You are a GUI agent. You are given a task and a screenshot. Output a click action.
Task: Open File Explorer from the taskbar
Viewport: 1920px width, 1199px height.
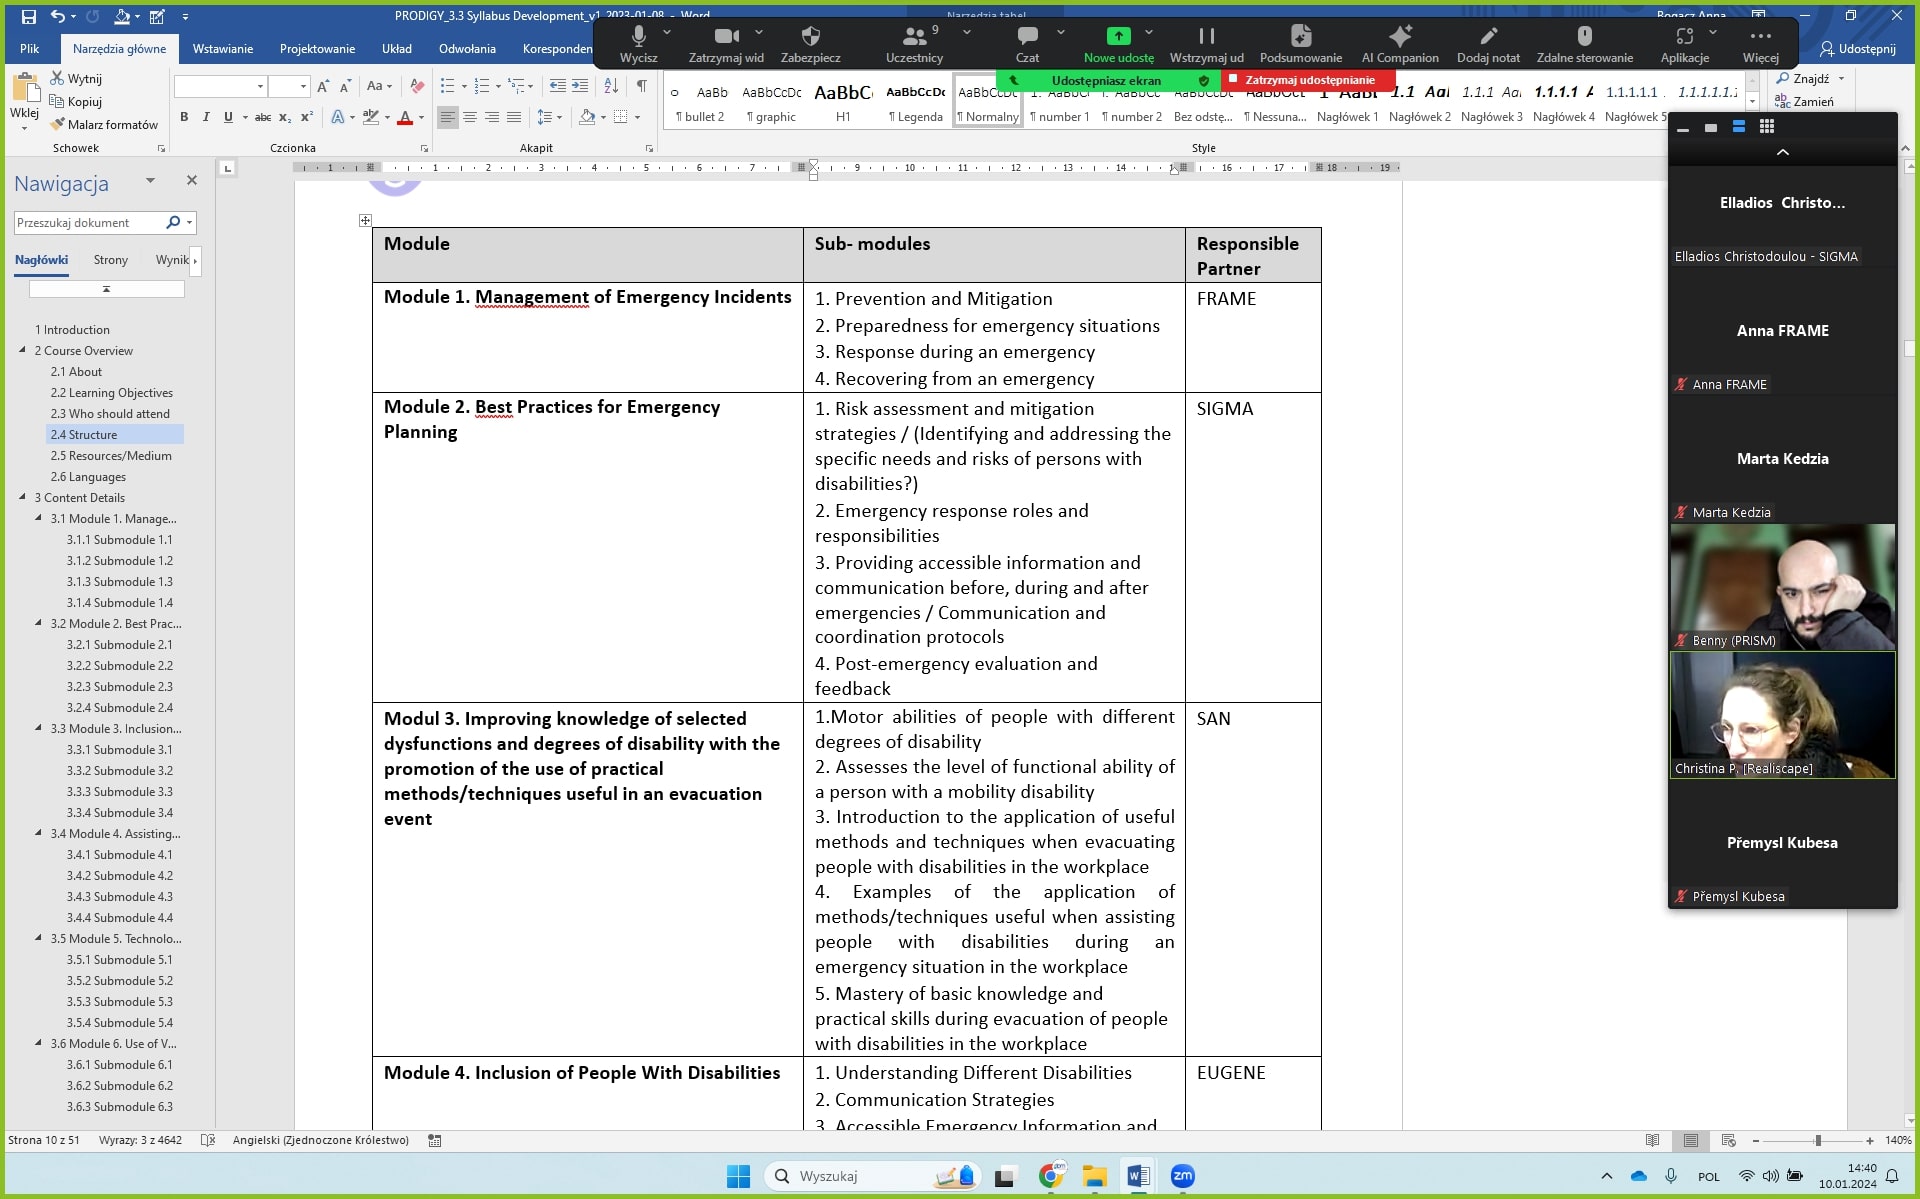click(1095, 1176)
